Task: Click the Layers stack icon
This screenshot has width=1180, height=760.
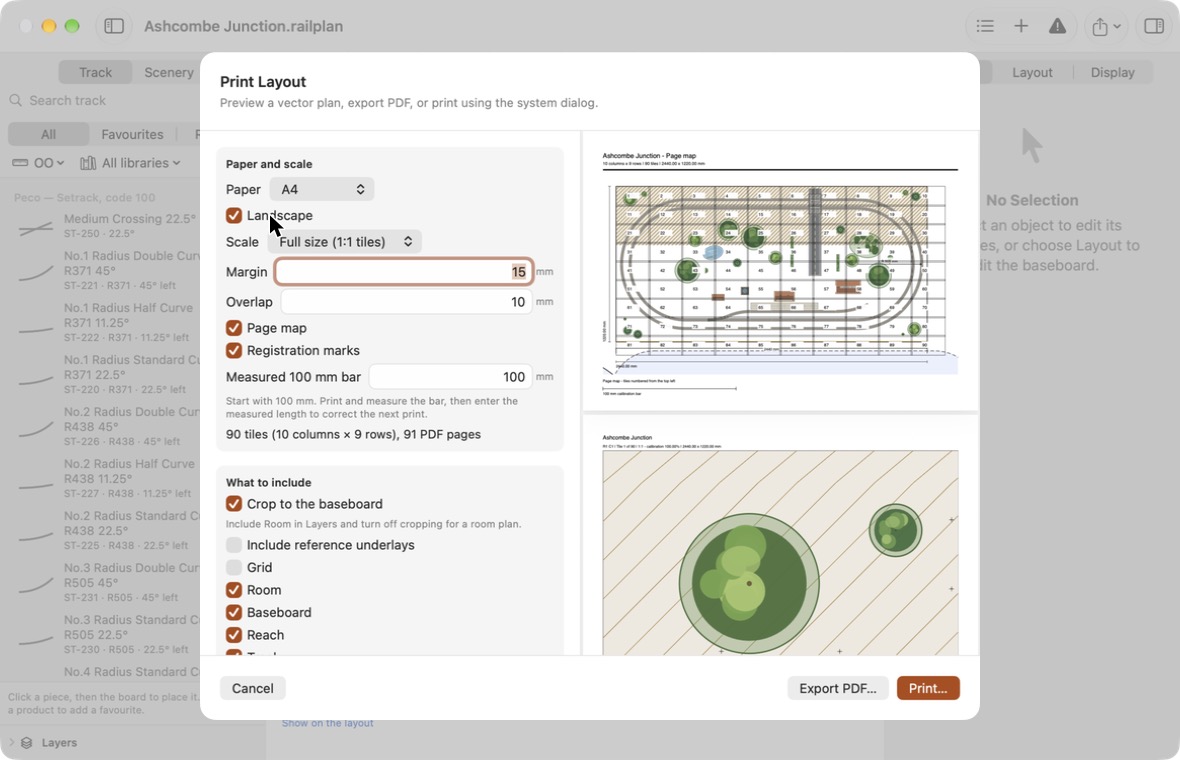Action: click(x=27, y=743)
